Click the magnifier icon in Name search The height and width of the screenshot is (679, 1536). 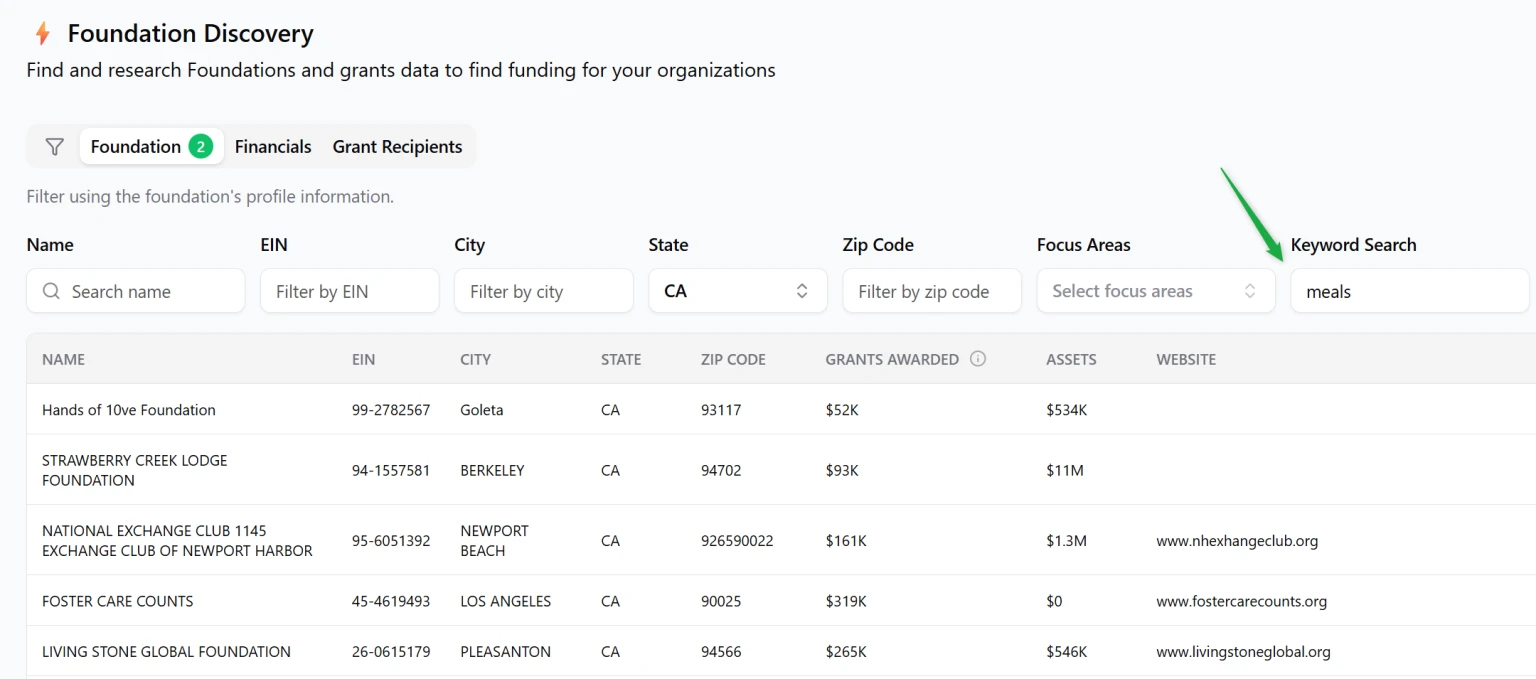coord(52,292)
